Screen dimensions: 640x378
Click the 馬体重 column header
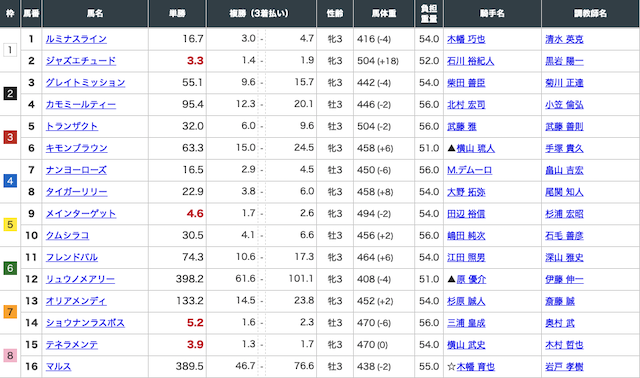point(384,13)
